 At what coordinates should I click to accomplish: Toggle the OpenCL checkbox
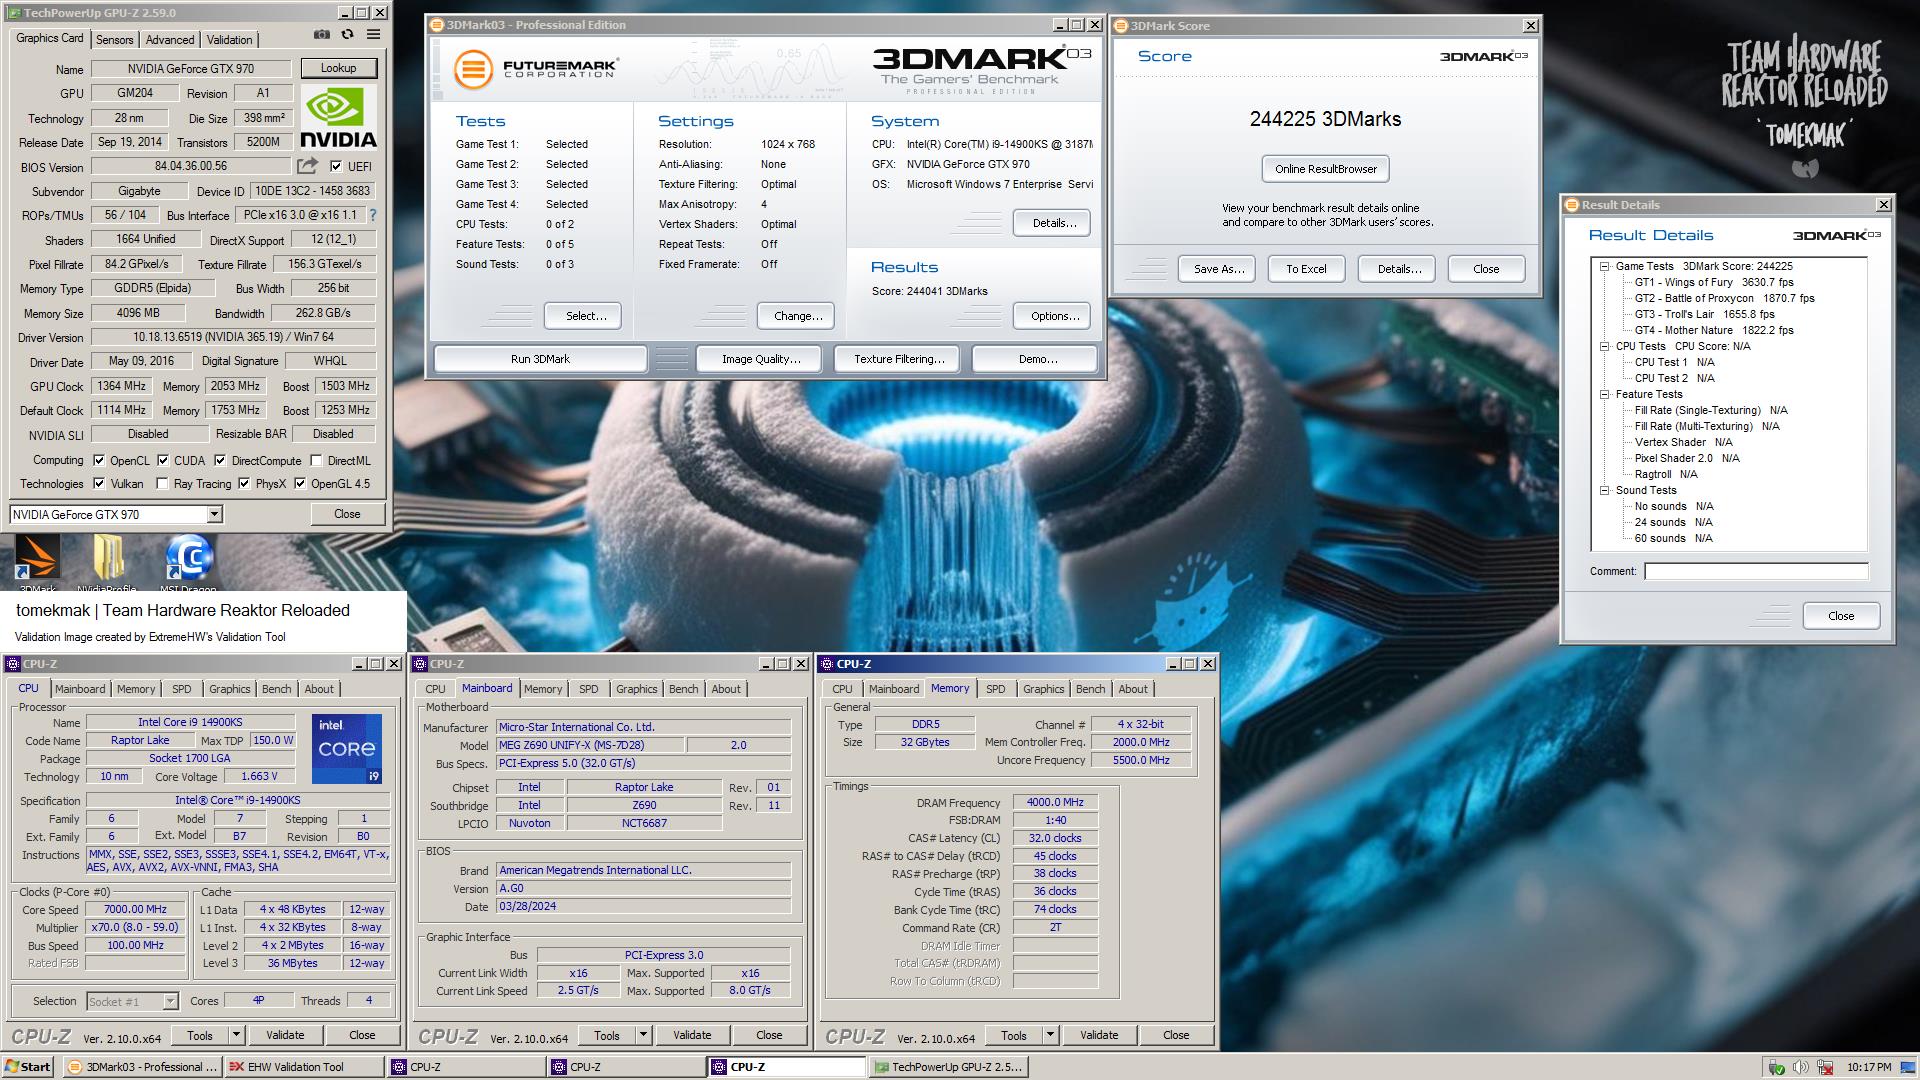[x=99, y=461]
